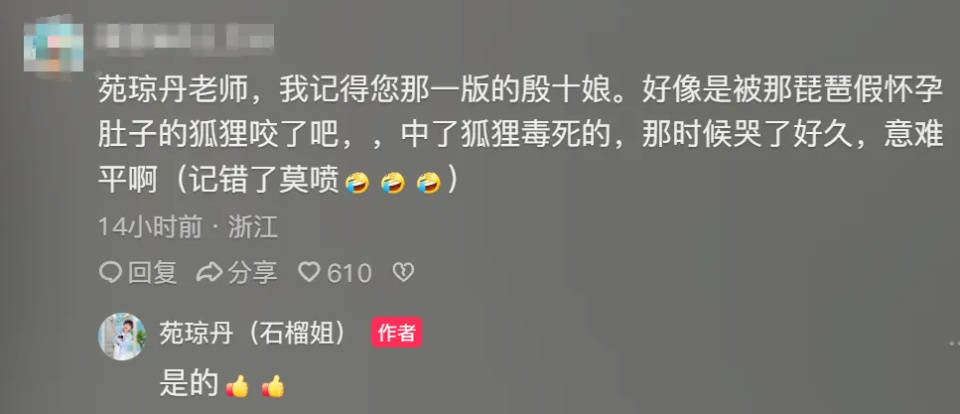Click the 610 likes count
Screen dimensions: 960x414
(349, 273)
